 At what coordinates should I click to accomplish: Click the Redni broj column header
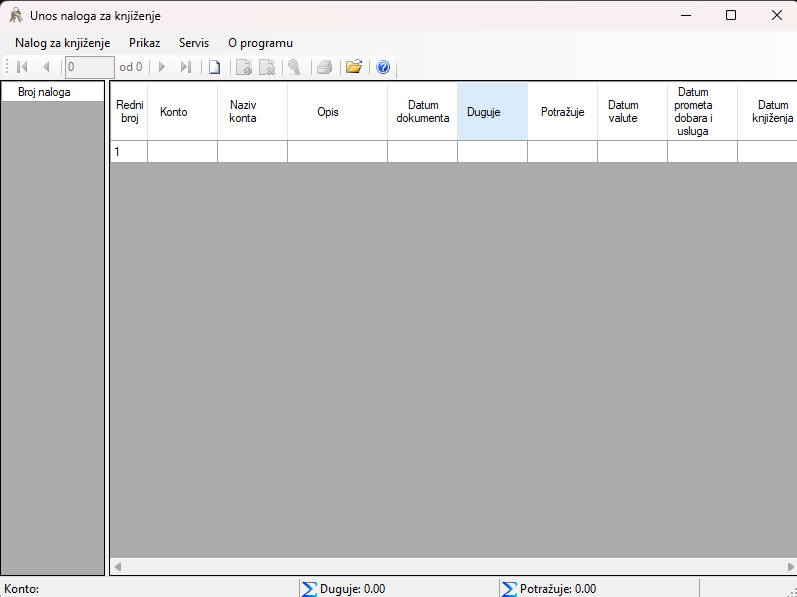[x=129, y=112]
